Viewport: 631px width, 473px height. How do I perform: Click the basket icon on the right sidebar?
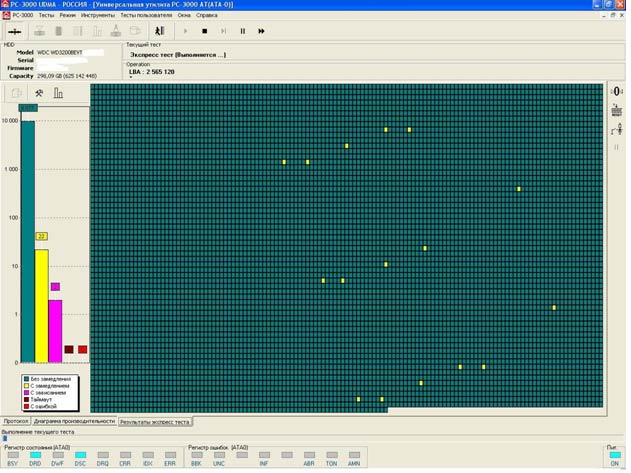click(617, 110)
